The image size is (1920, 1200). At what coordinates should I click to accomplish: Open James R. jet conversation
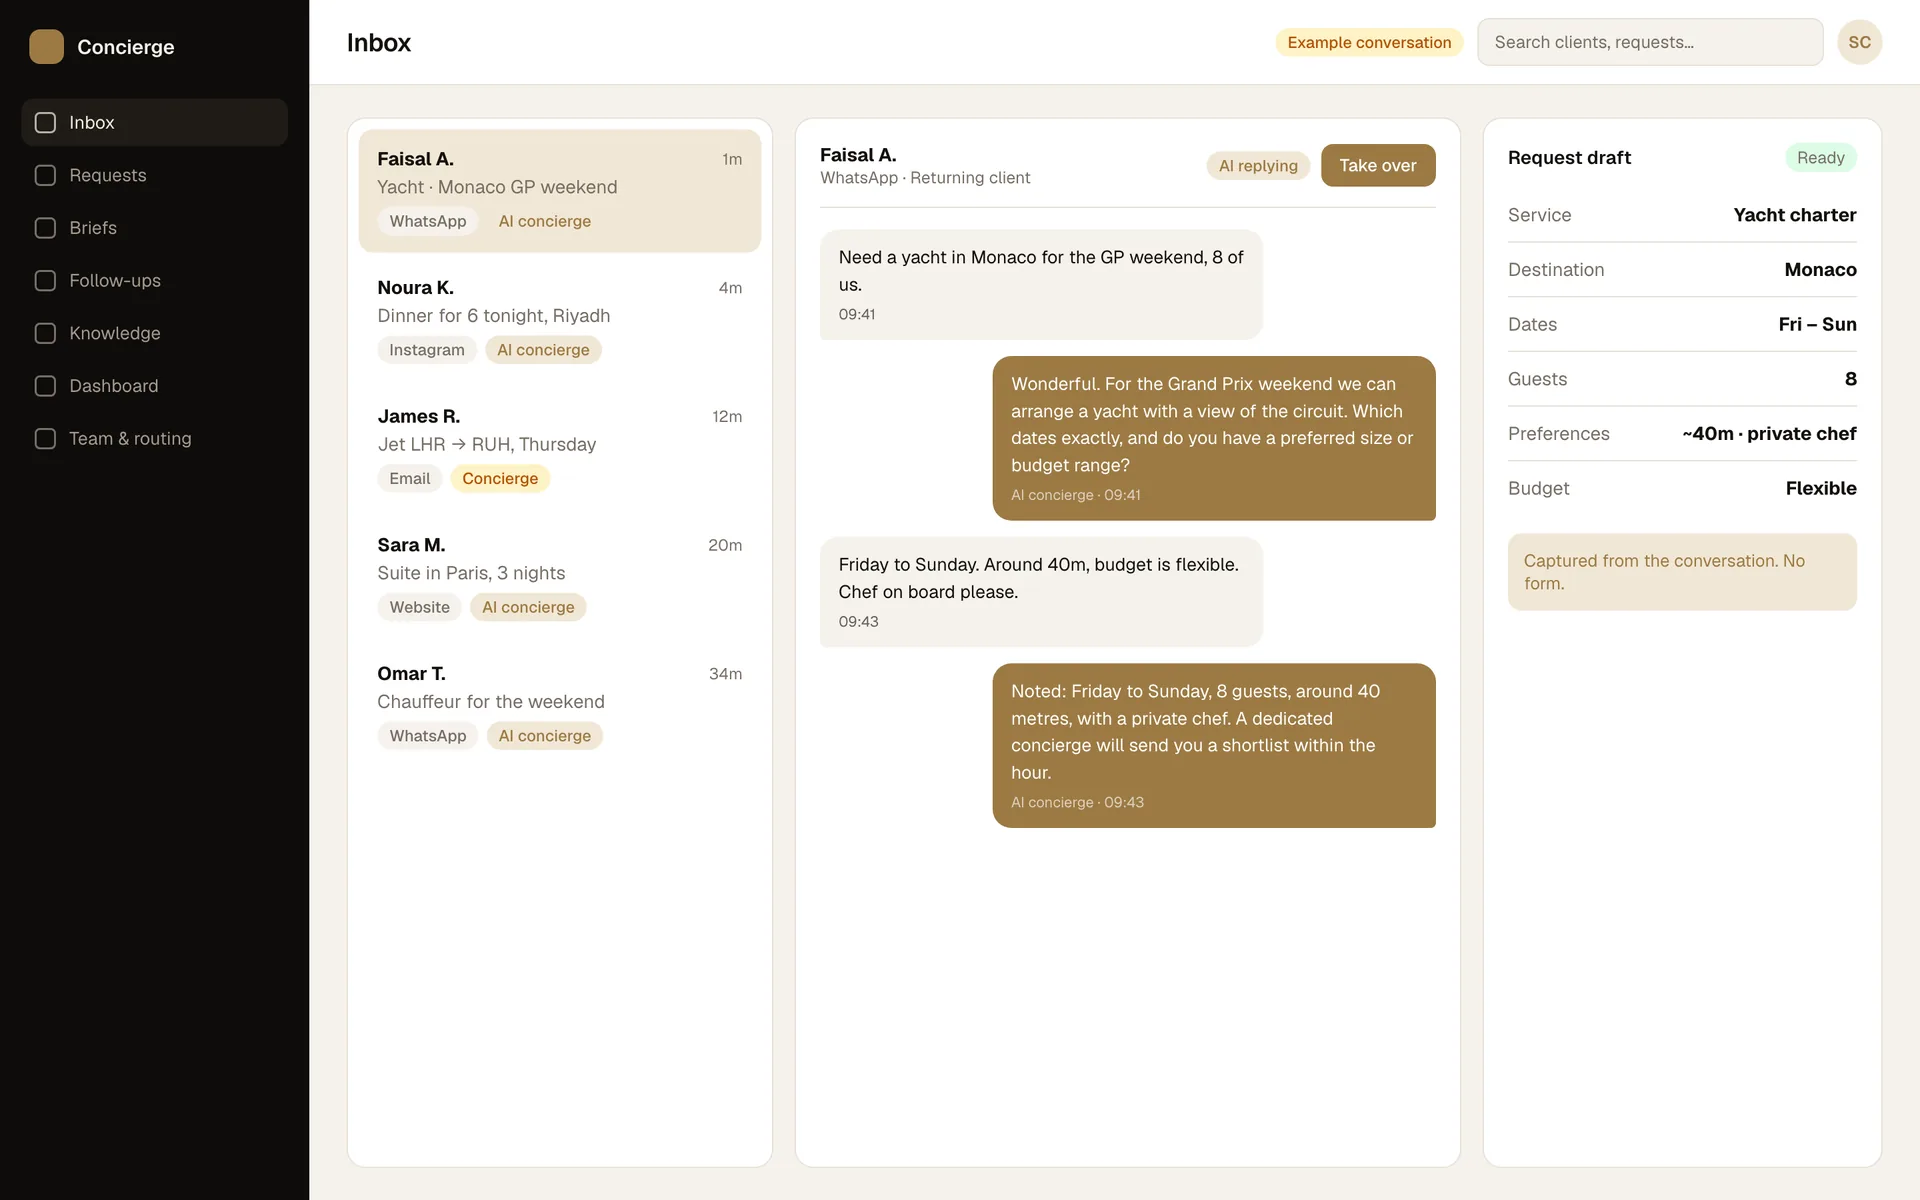point(559,448)
